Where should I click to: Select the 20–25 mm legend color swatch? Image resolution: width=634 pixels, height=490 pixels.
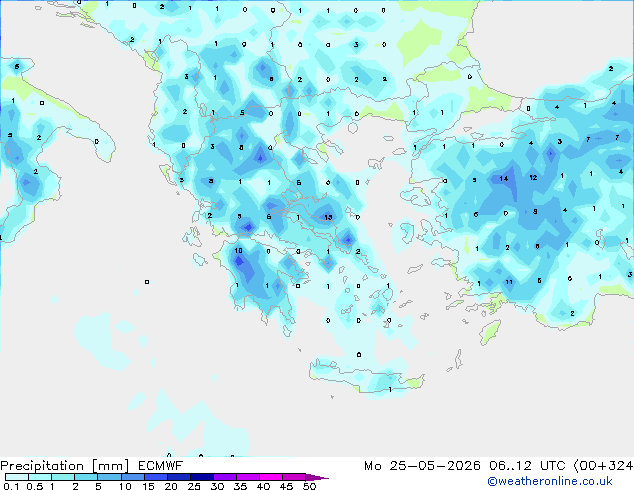(178, 477)
